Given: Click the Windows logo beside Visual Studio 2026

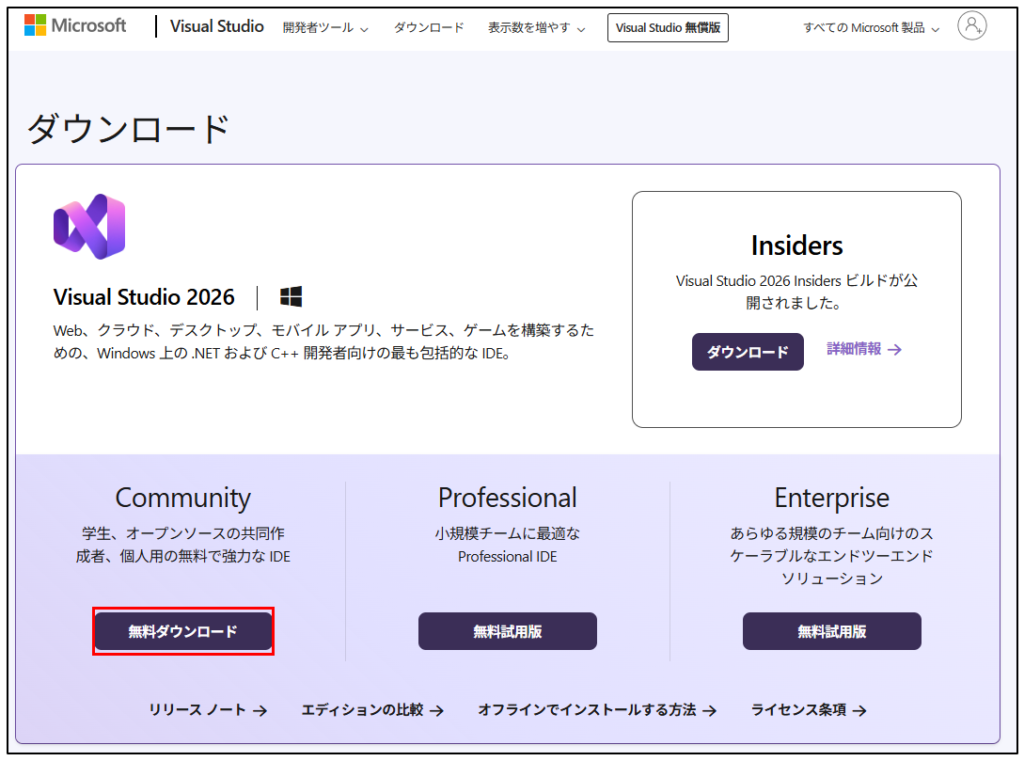Looking at the screenshot, I should 291,297.
